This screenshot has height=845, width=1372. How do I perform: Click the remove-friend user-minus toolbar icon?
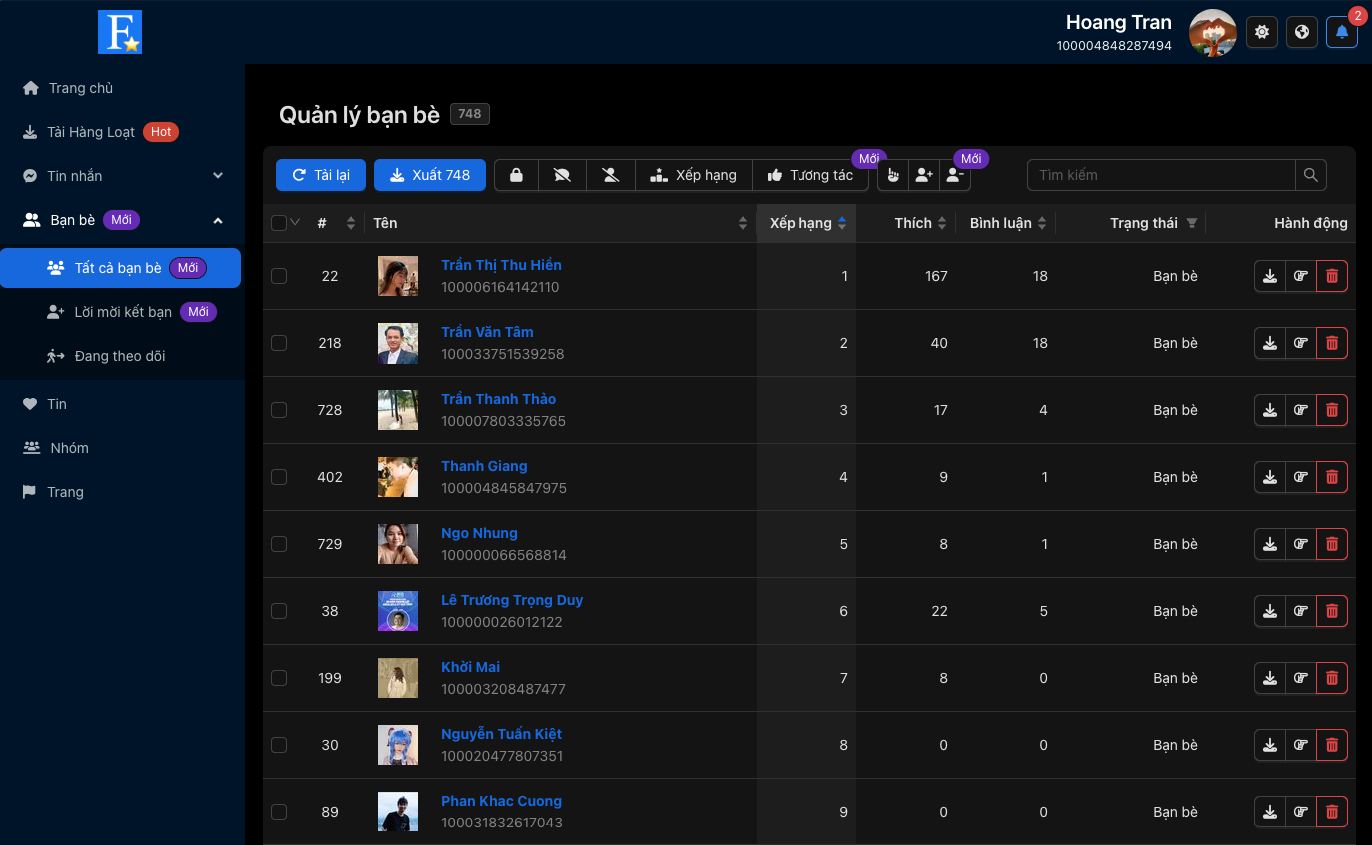955,175
